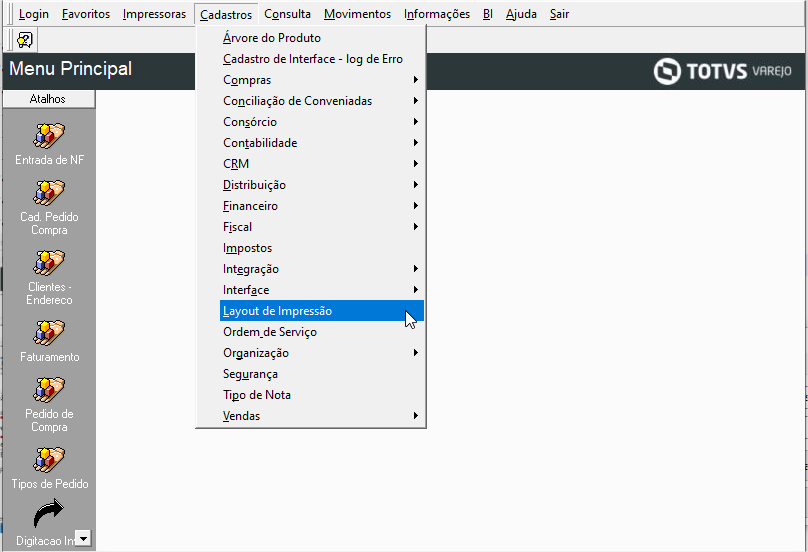
Task: Open the Informações menu
Action: 437,14
